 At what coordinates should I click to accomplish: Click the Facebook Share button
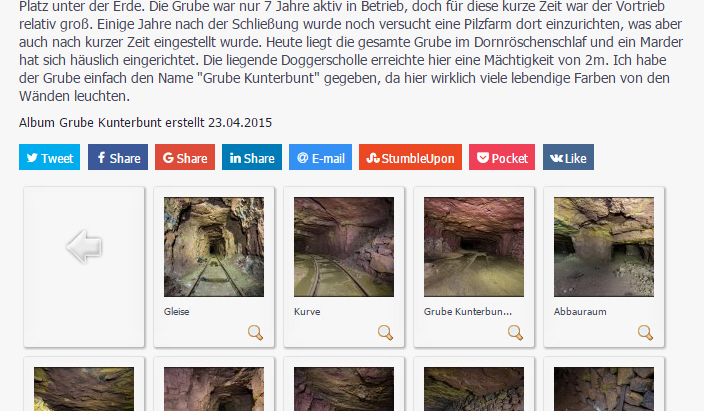(118, 157)
